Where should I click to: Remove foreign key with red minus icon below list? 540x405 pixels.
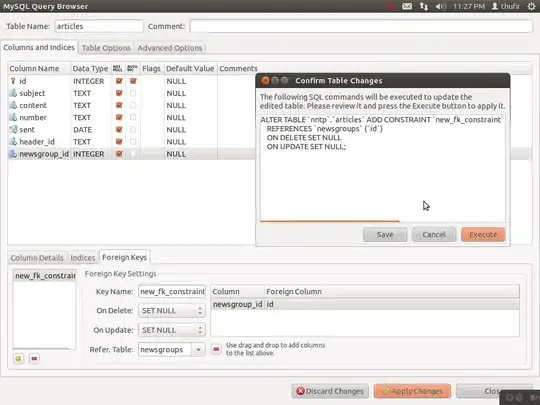[x=34, y=359]
